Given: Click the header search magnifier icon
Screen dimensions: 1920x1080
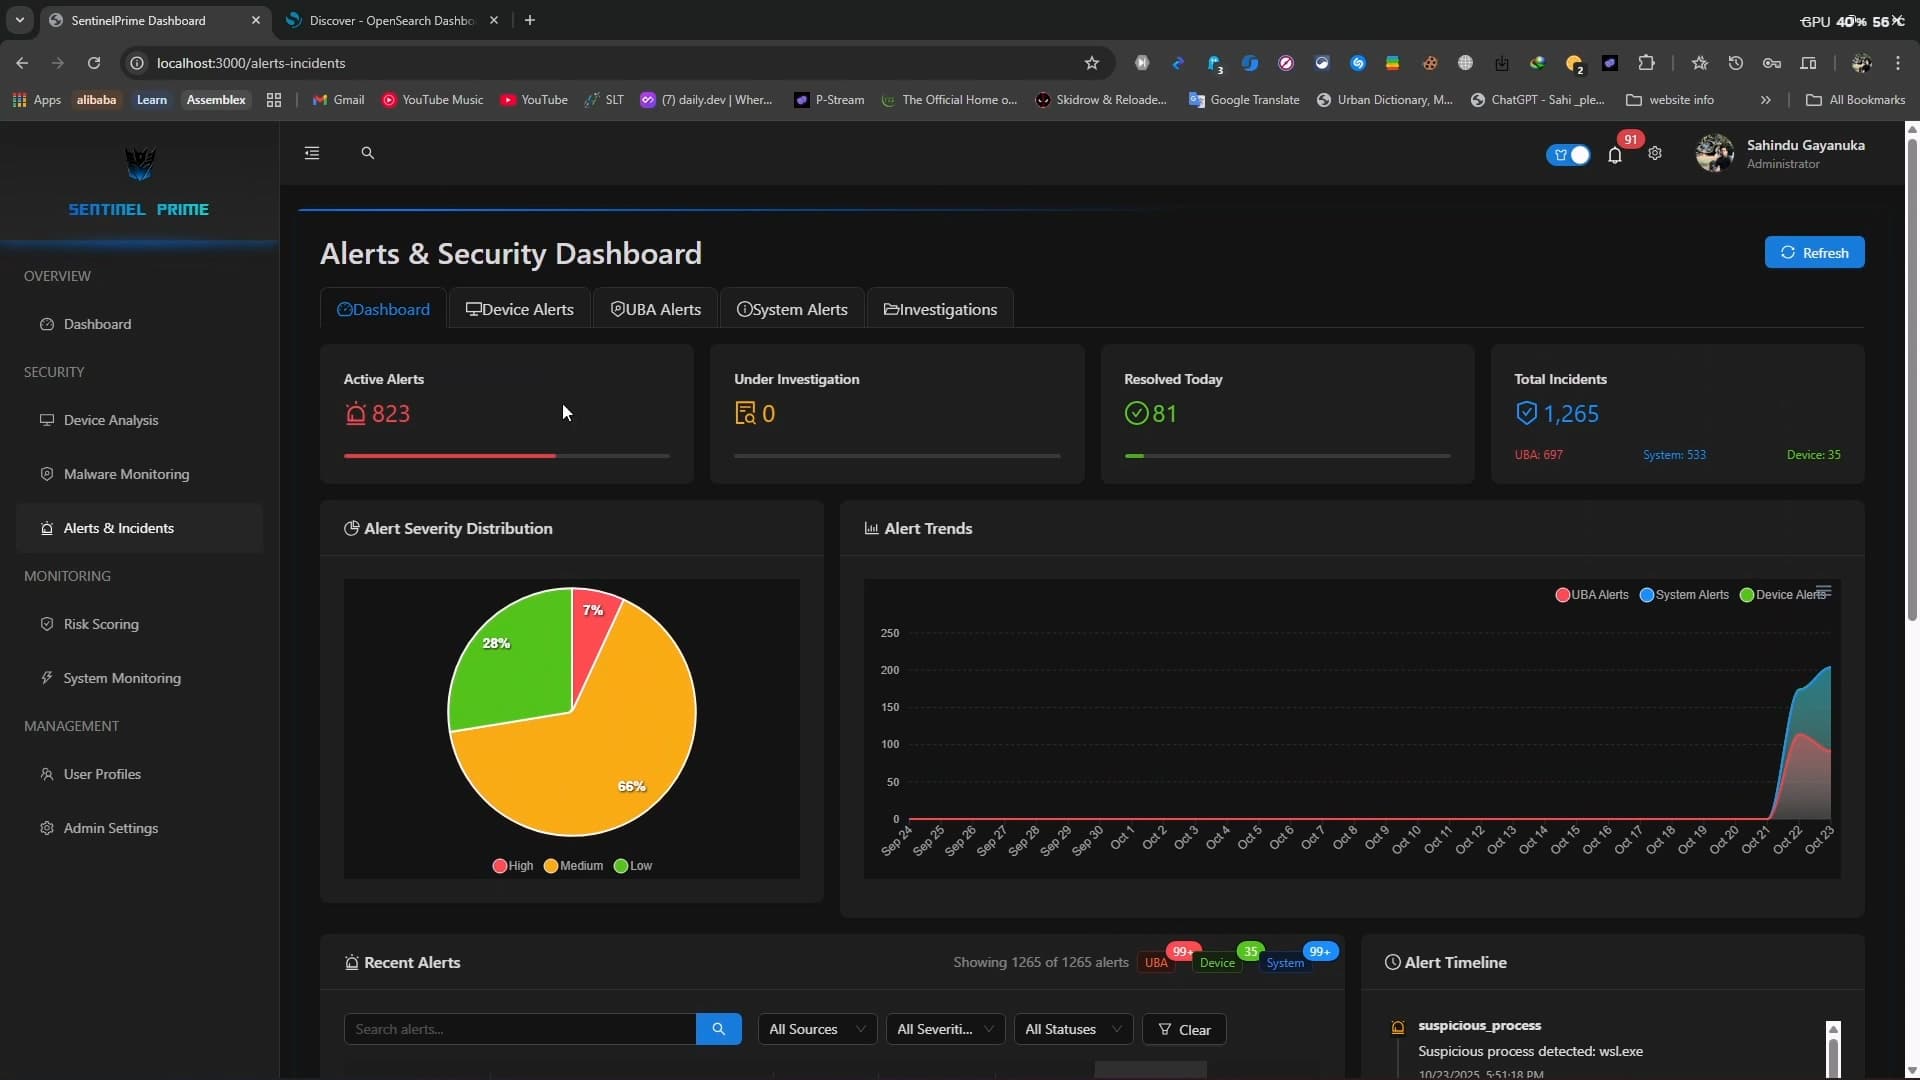Looking at the screenshot, I should pos(367,153).
